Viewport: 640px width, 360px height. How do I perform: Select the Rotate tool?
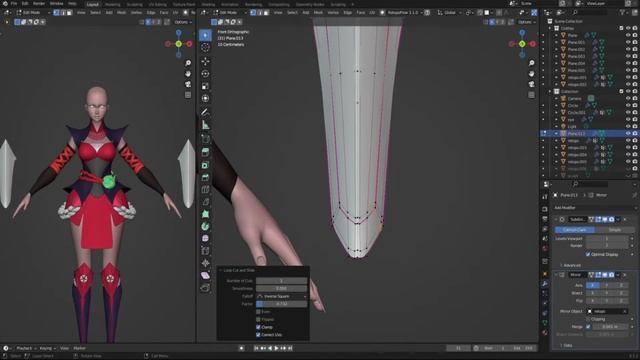pos(205,74)
